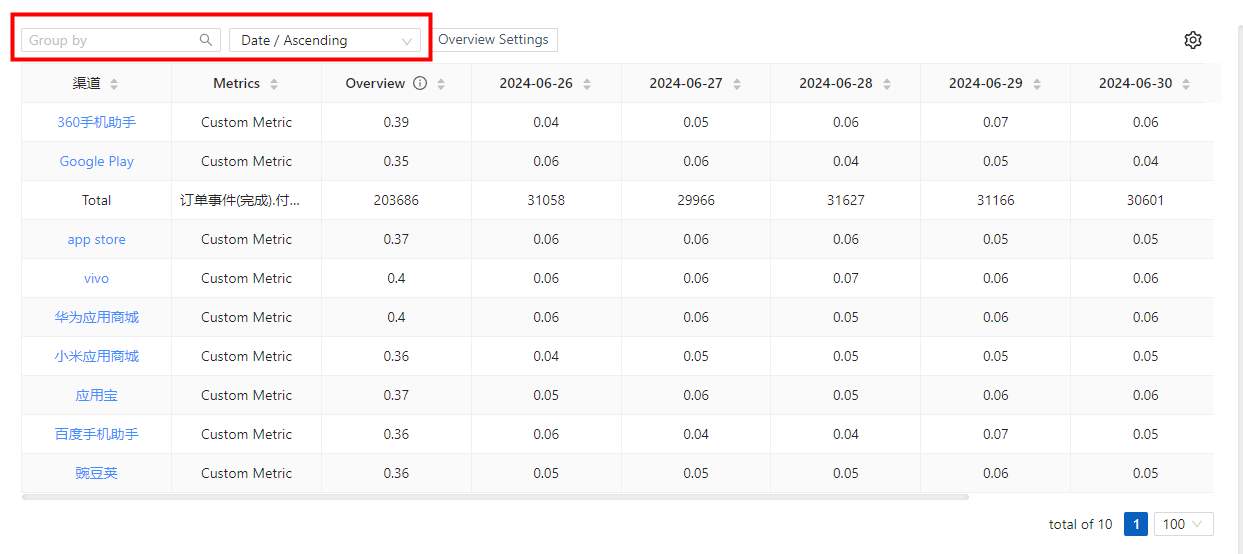Sort the 2024-06-26 column

587,84
